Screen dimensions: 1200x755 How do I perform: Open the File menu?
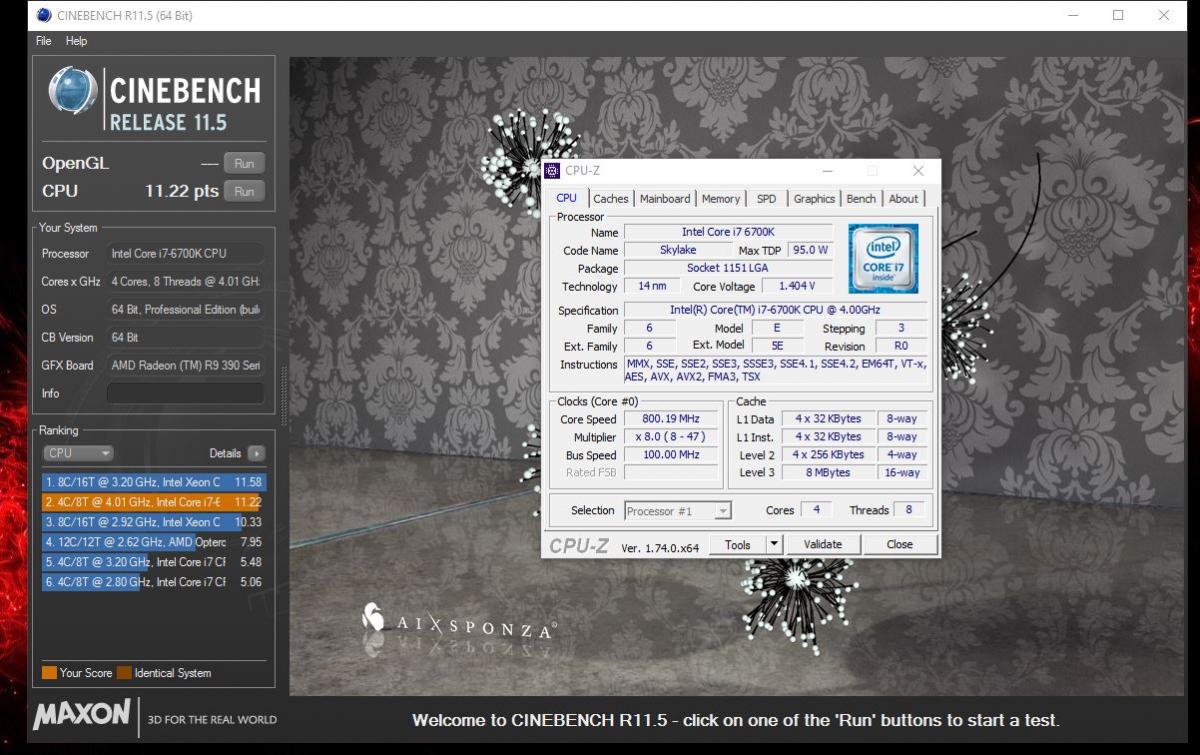[x=44, y=41]
